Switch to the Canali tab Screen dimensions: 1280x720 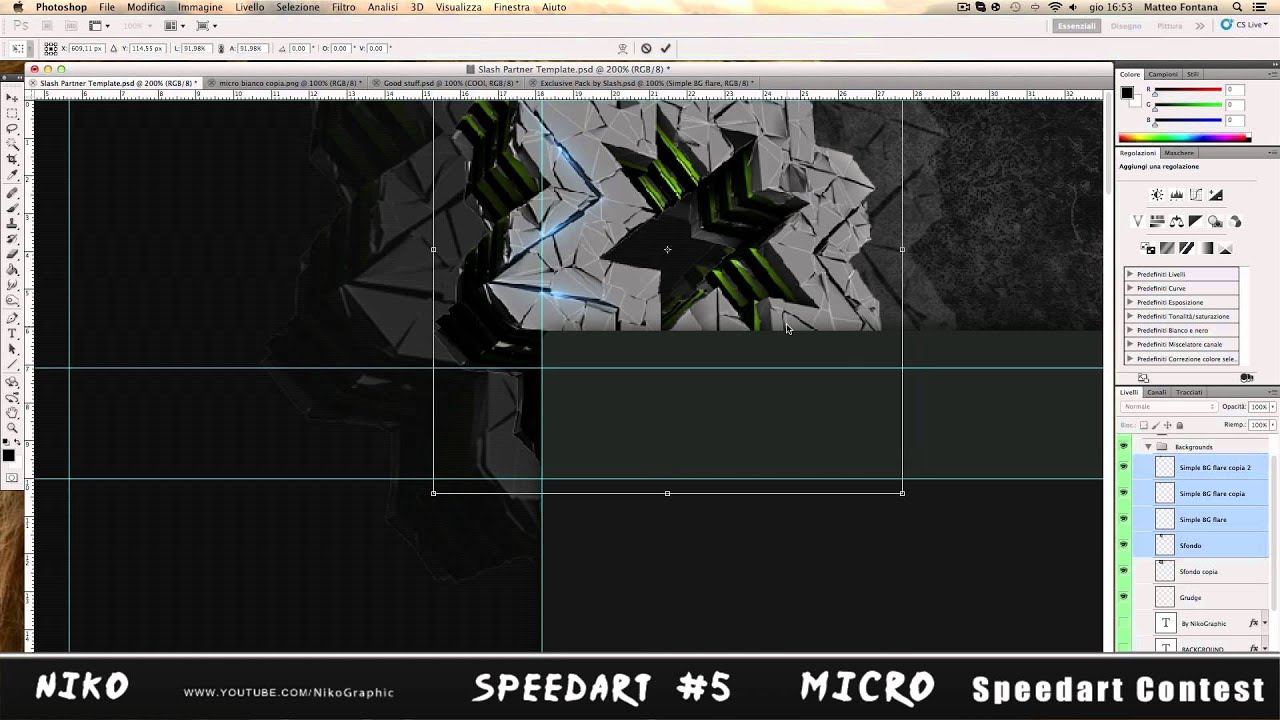click(1158, 392)
